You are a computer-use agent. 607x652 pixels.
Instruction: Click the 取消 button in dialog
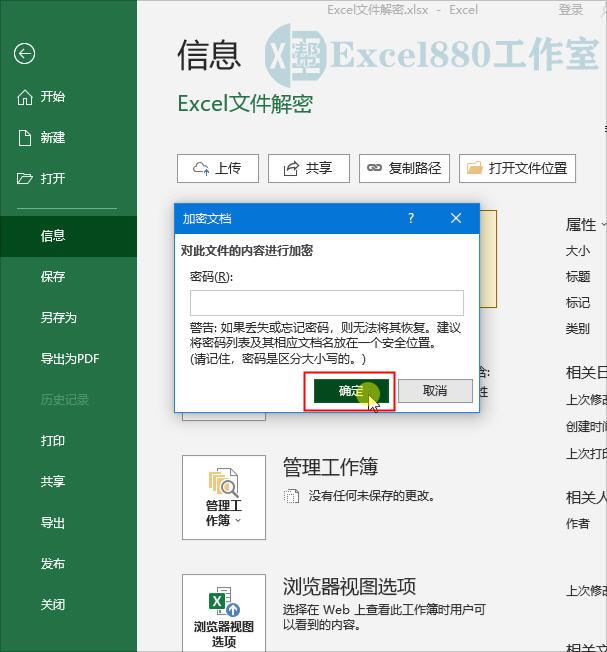(435, 391)
